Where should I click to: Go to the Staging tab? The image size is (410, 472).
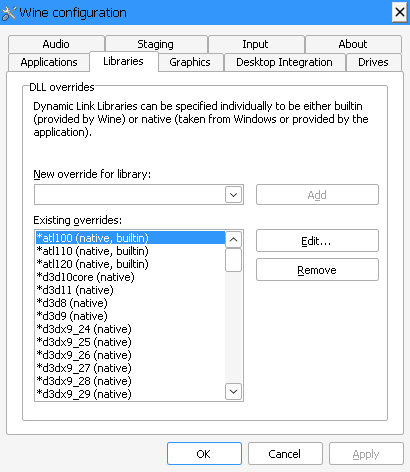coord(156,44)
